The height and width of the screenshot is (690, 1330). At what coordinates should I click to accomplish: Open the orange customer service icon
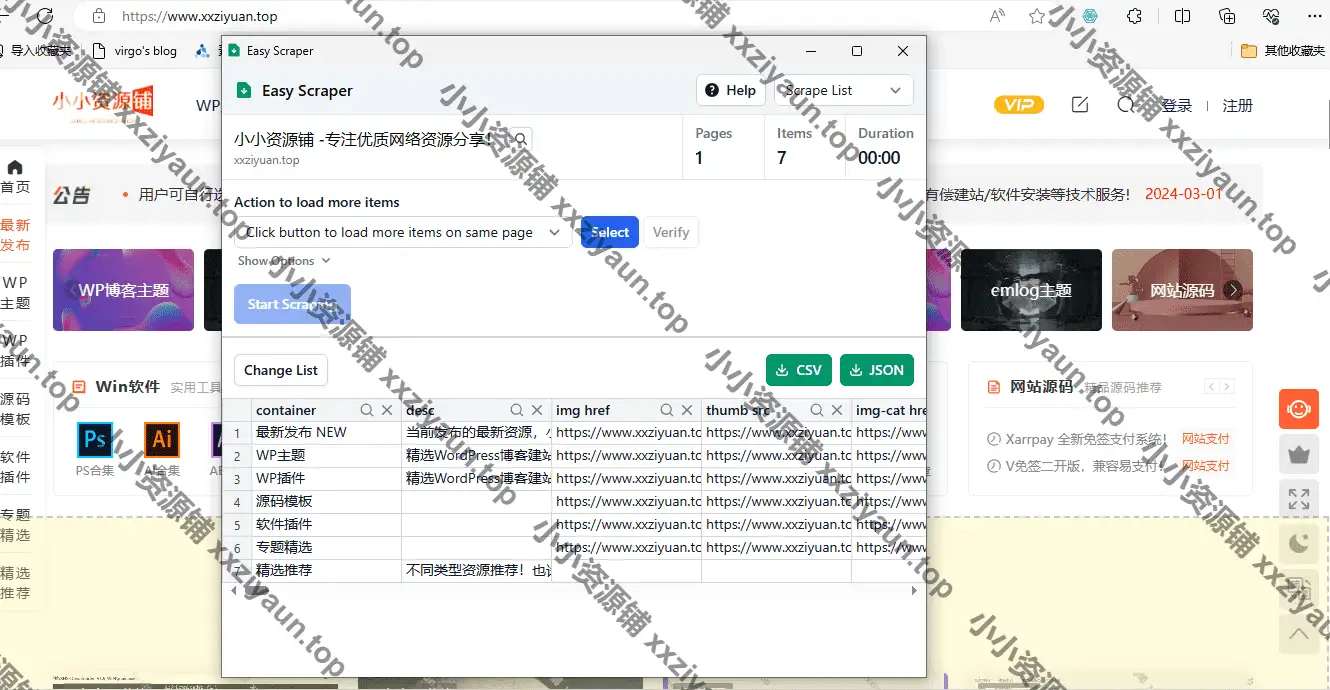coord(1299,409)
